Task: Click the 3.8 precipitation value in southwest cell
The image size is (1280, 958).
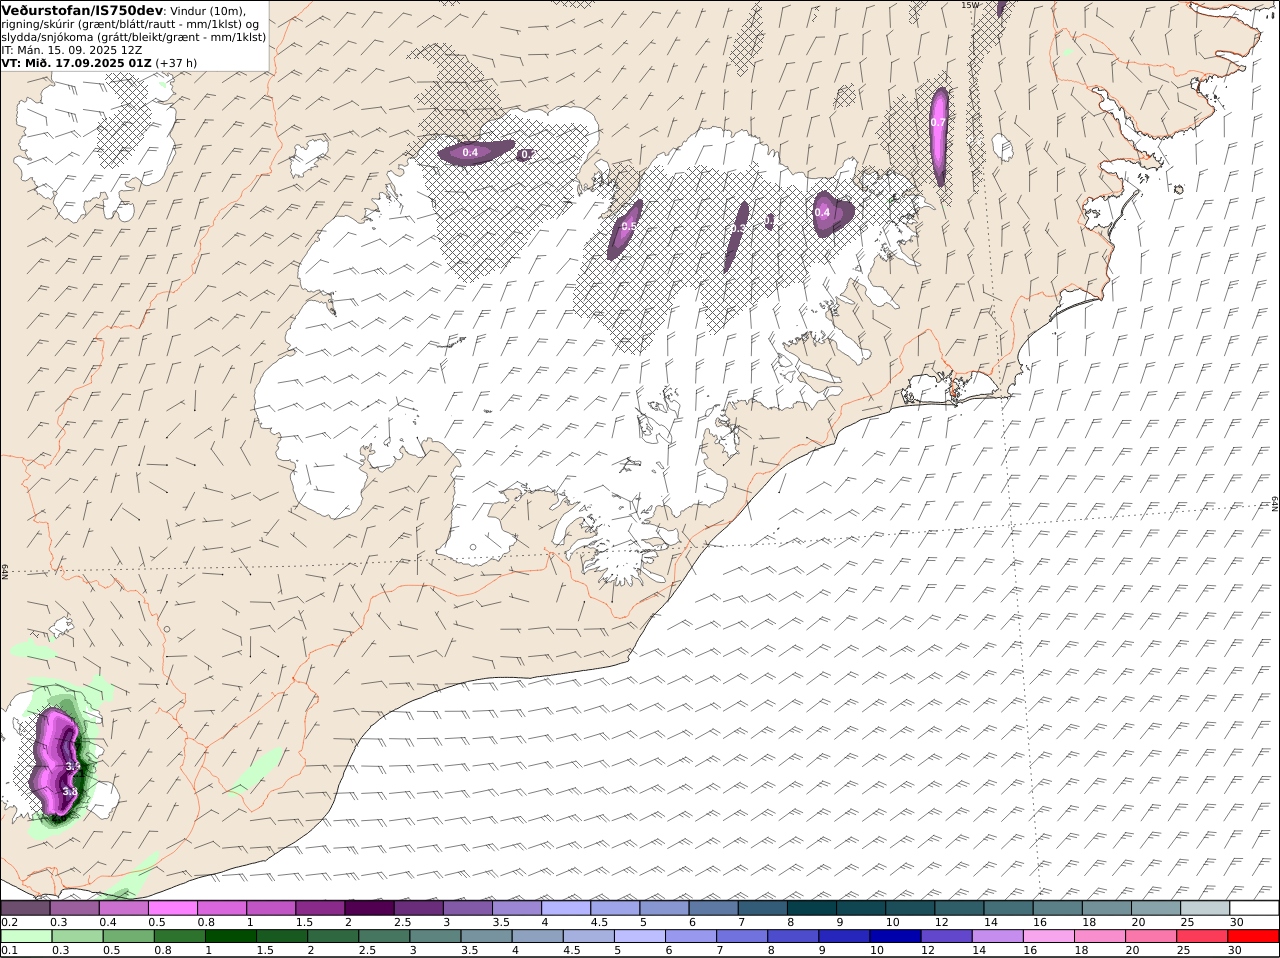Action: 69,791
